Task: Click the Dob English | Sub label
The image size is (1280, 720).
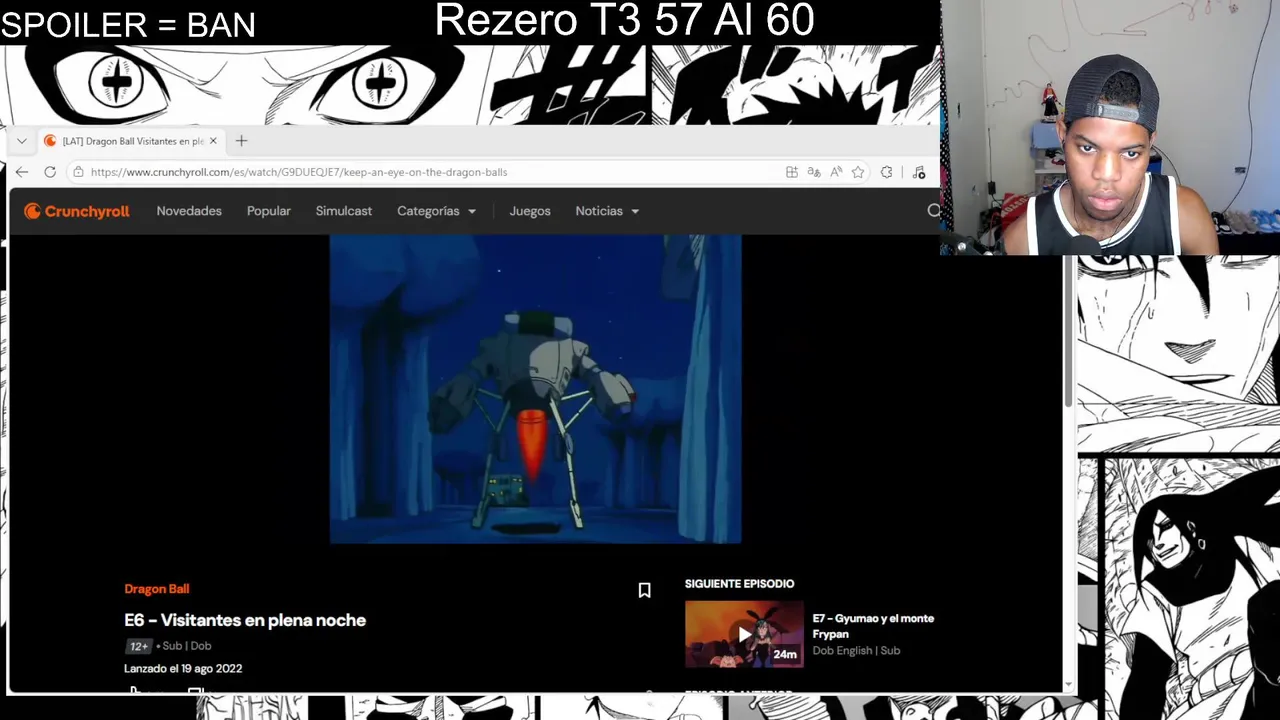Action: click(x=856, y=650)
